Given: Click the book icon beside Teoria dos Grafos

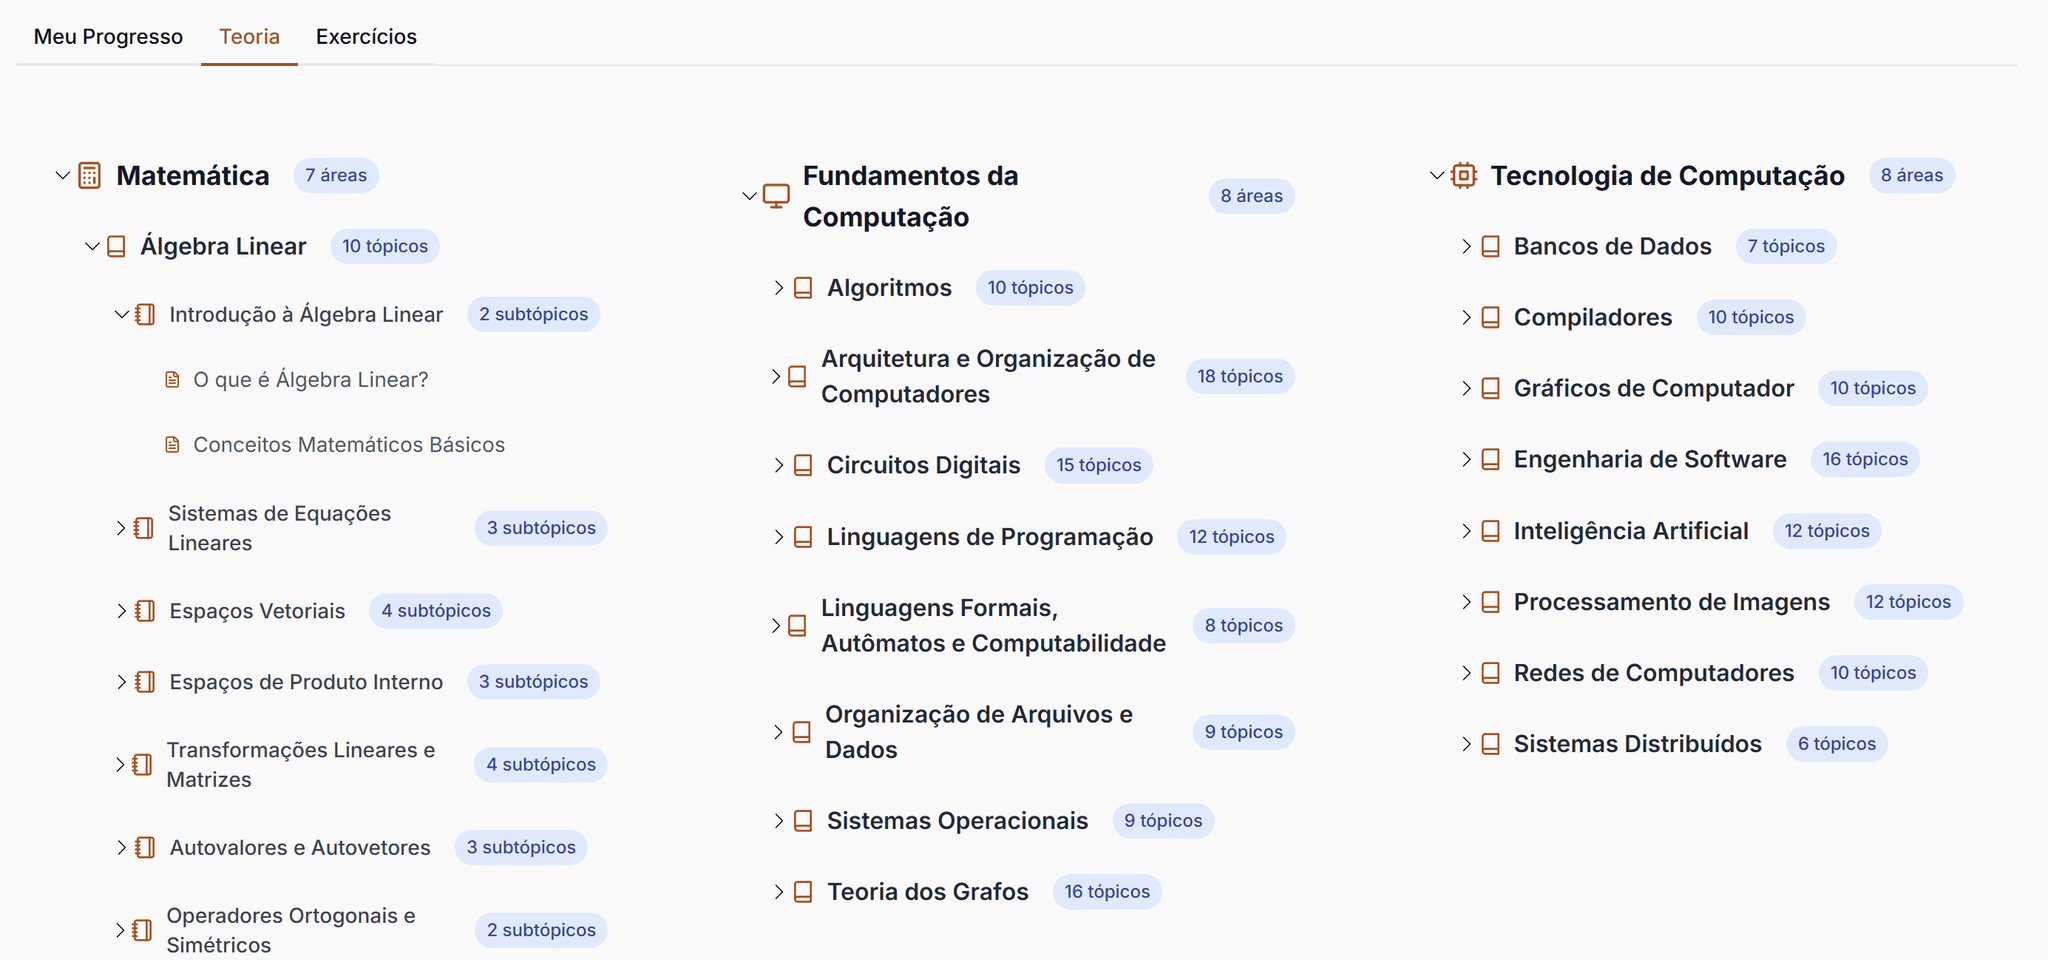Looking at the screenshot, I should coord(803,892).
